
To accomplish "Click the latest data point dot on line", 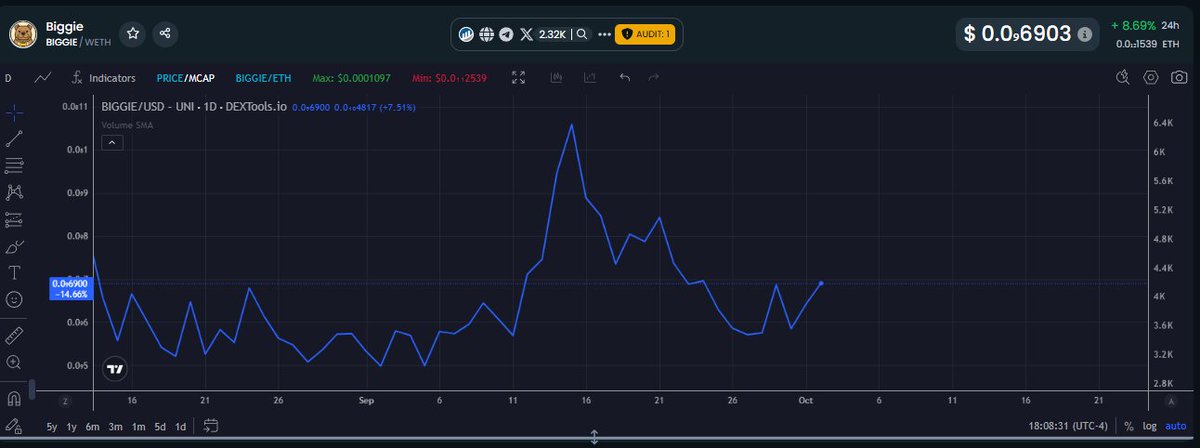I will pos(821,284).
